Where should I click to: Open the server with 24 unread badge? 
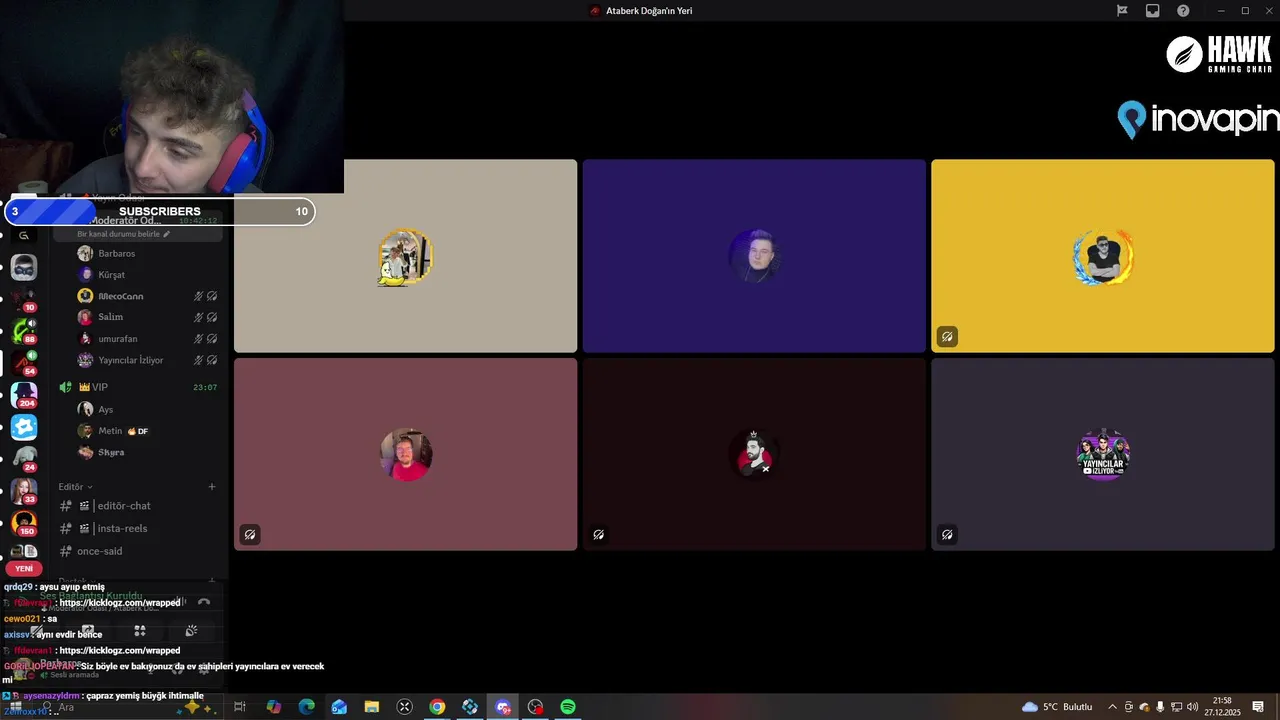(24, 459)
